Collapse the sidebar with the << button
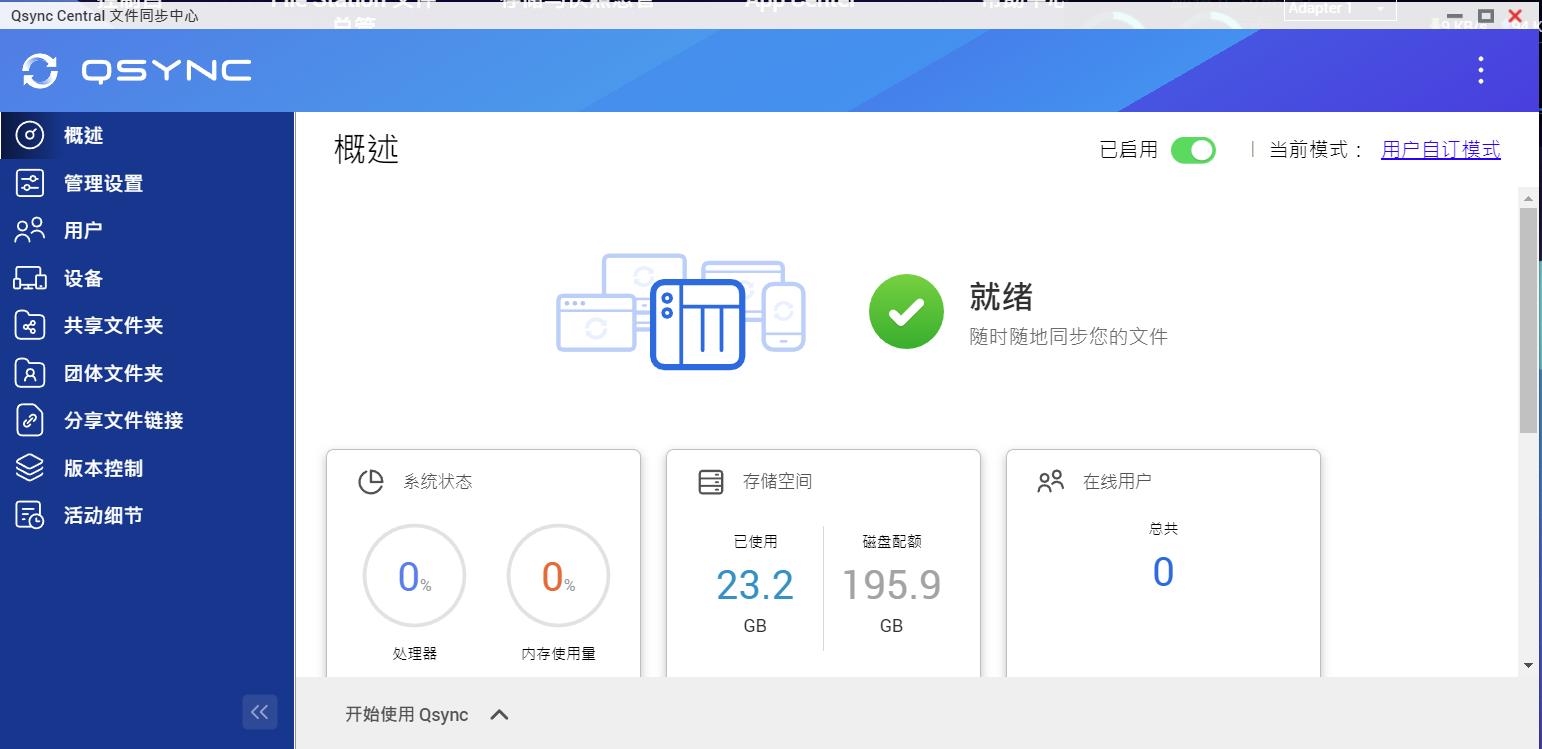The height and width of the screenshot is (749, 1542). click(x=260, y=712)
